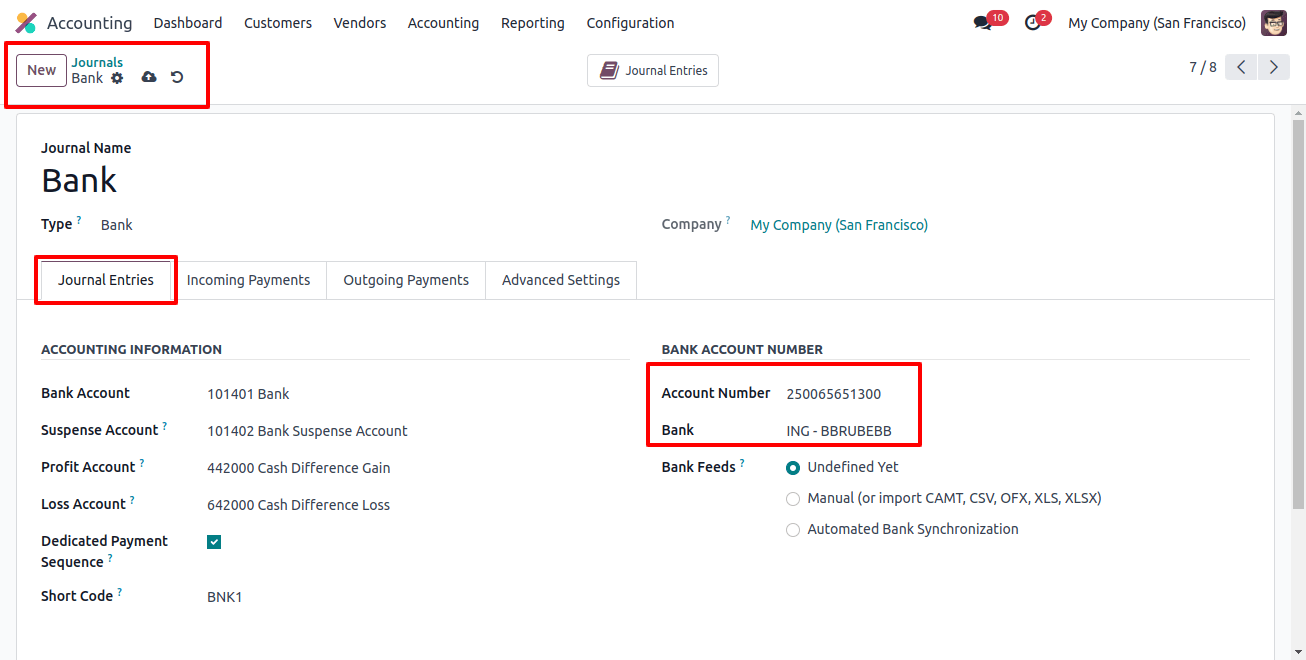1306x660 pixels.
Task: Toggle Dedicated Payment Sequence checkbox
Action: click(214, 542)
